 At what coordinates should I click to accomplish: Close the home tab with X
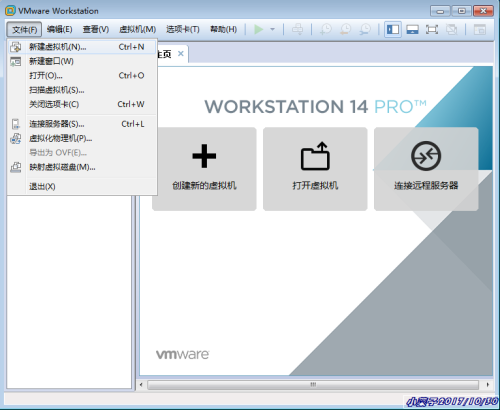180,53
